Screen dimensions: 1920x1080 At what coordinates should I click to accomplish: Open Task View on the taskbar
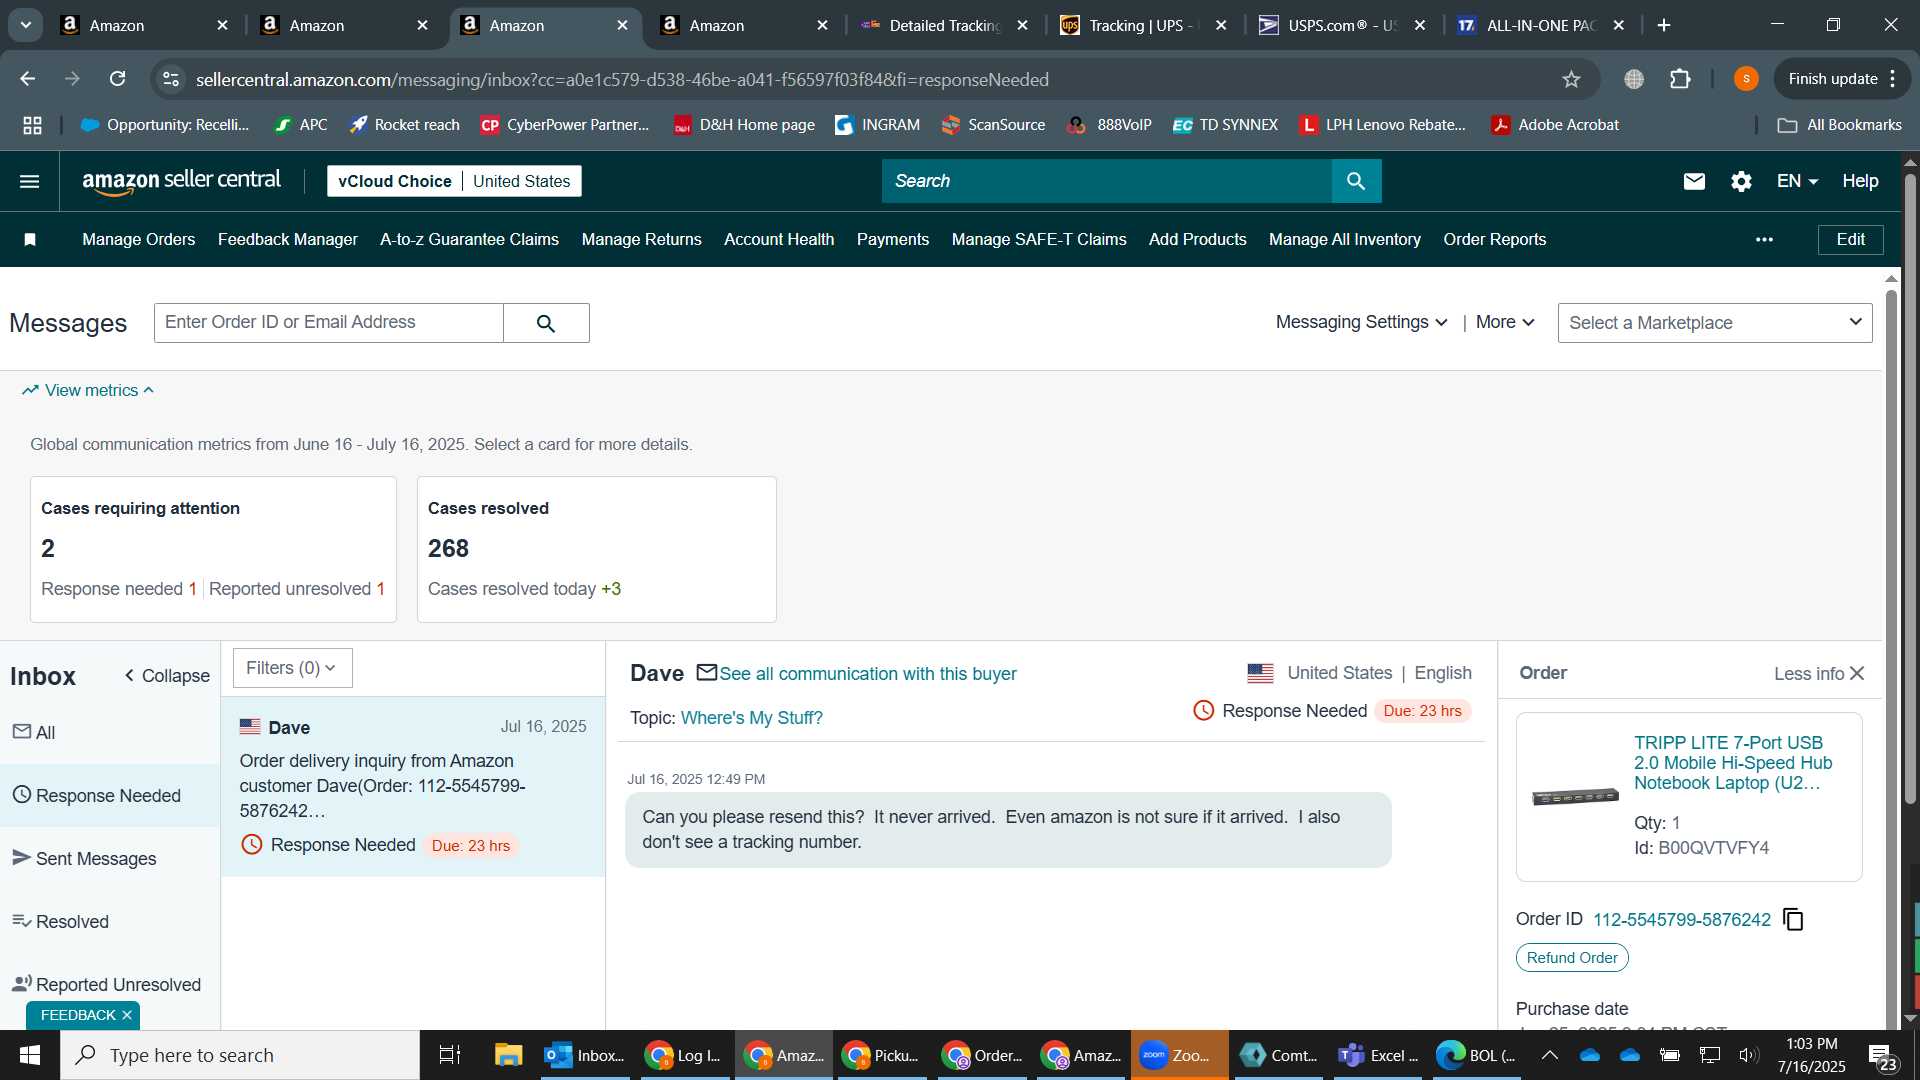(x=450, y=1055)
